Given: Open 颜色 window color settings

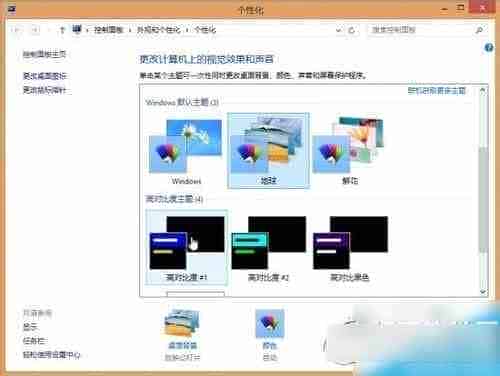Looking at the screenshot, I should (270, 335).
